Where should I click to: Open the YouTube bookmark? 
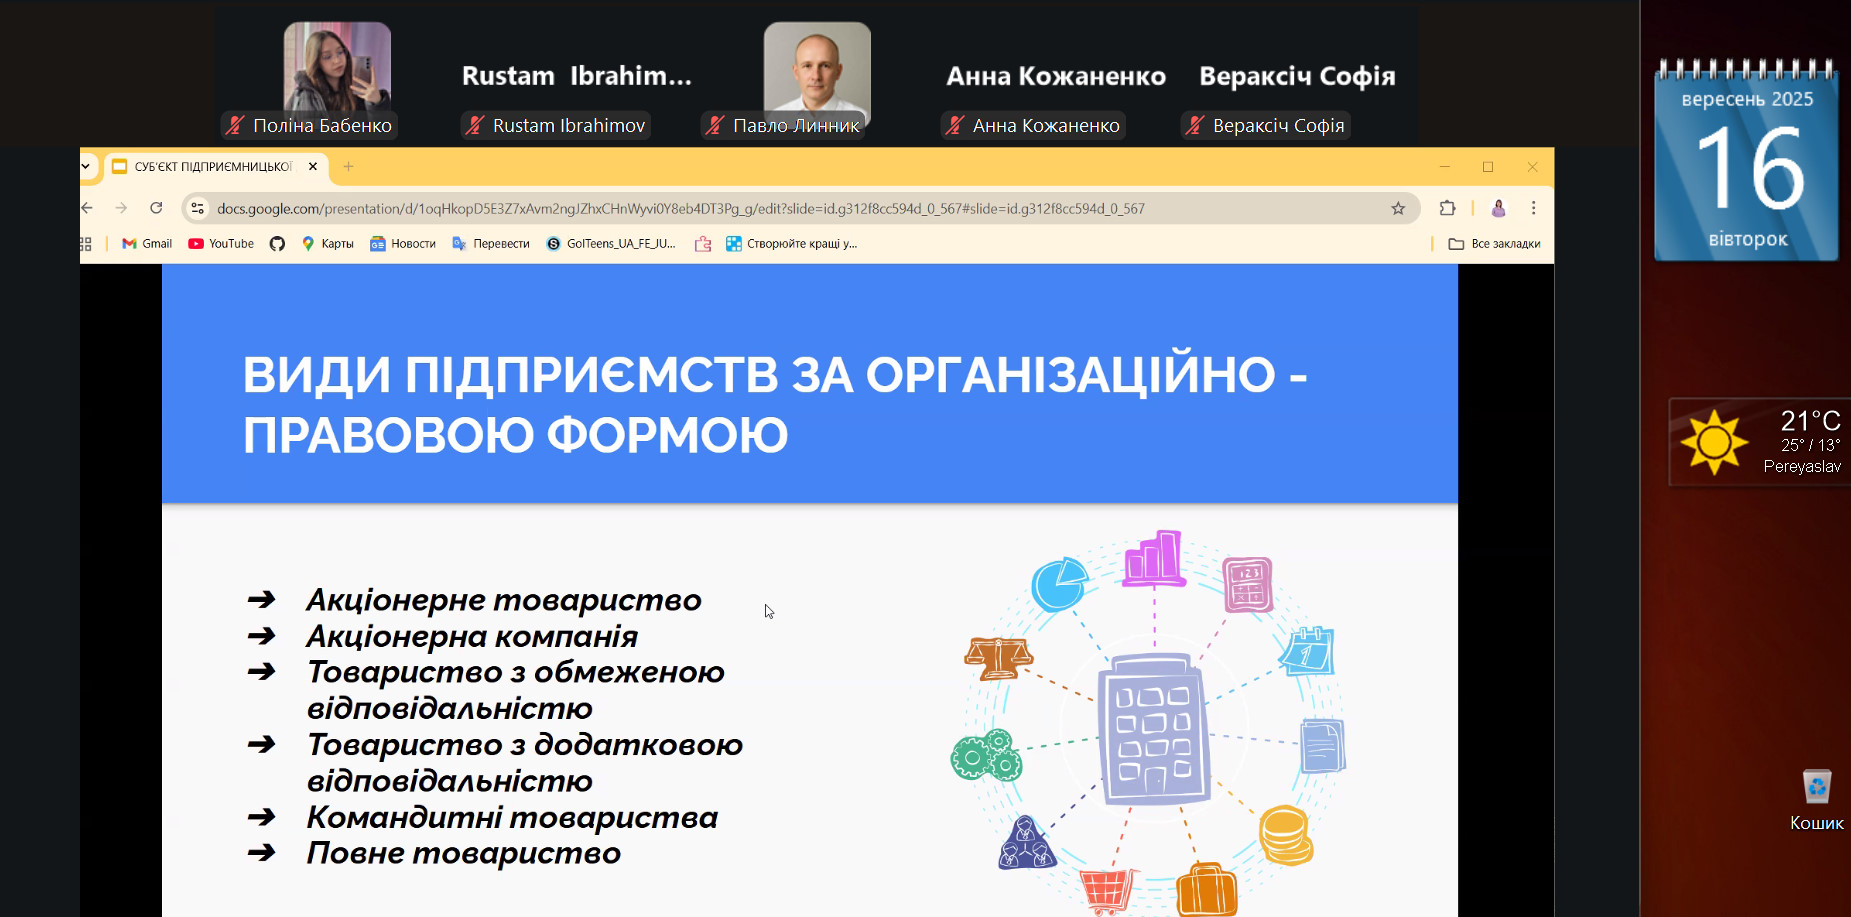[x=221, y=244]
